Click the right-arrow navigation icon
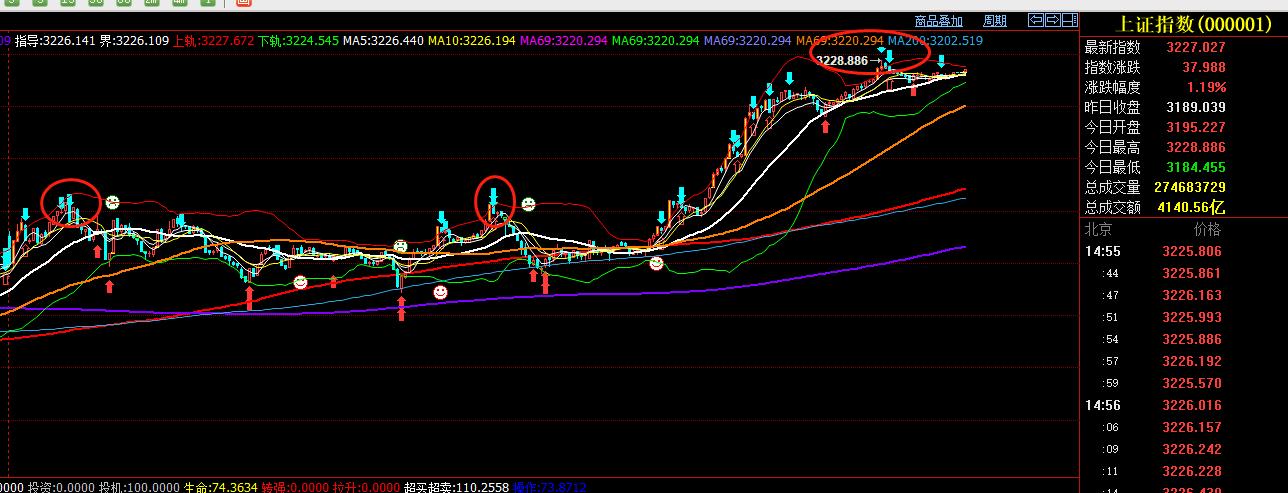 click(x=1053, y=20)
